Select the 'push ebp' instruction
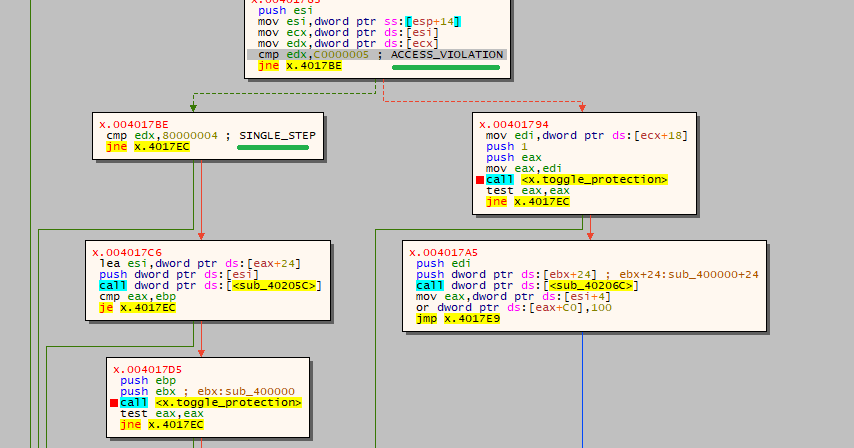This screenshot has height=448, width=854. [148, 381]
